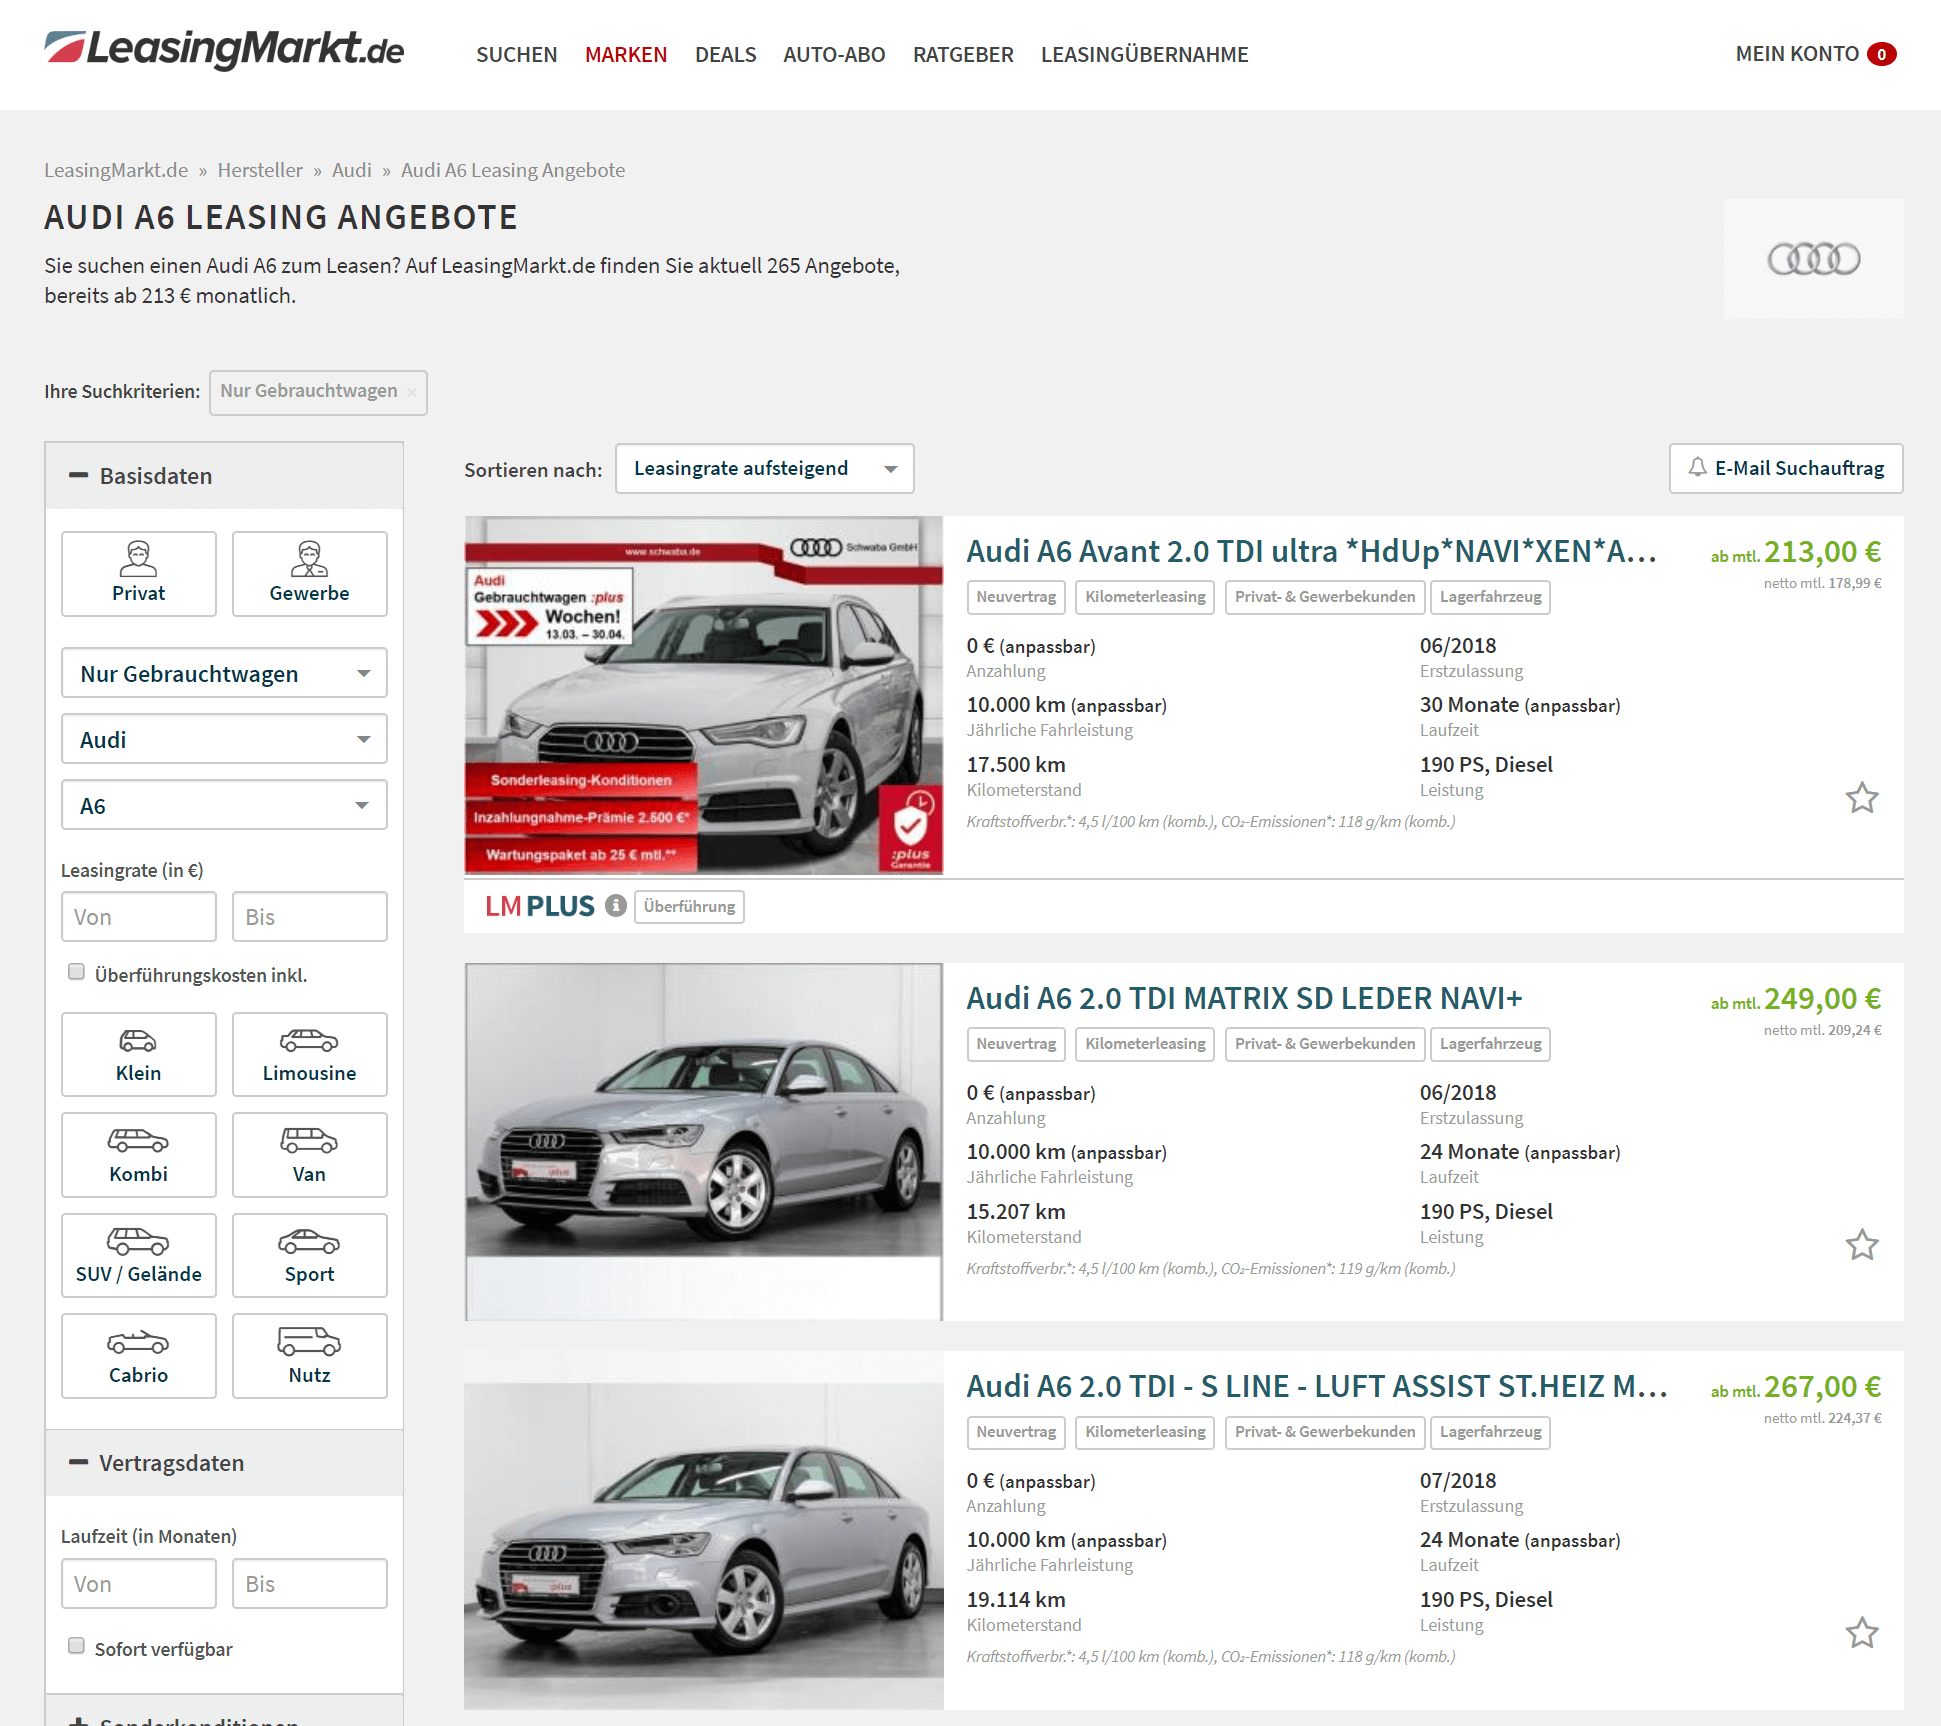Open the Audi A6 S LINE car photo
The height and width of the screenshot is (1726, 1941).
(704, 1530)
